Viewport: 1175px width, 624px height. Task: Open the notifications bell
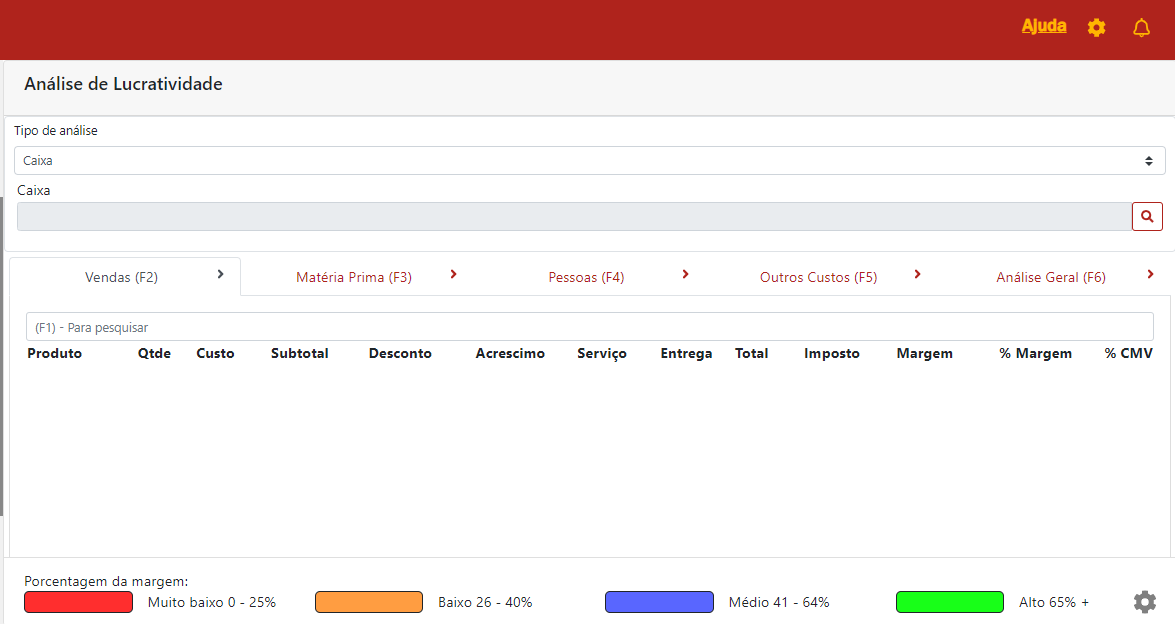click(x=1141, y=28)
